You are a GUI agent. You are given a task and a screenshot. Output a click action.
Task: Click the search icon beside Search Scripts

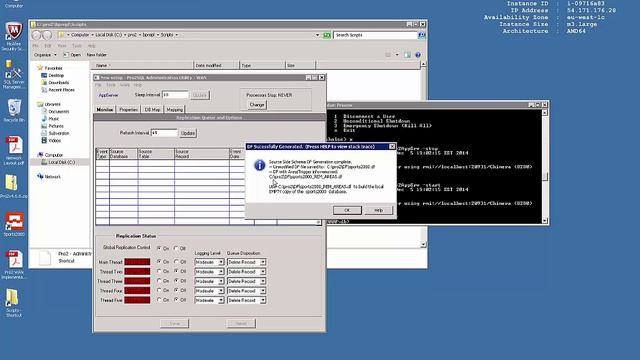point(422,35)
